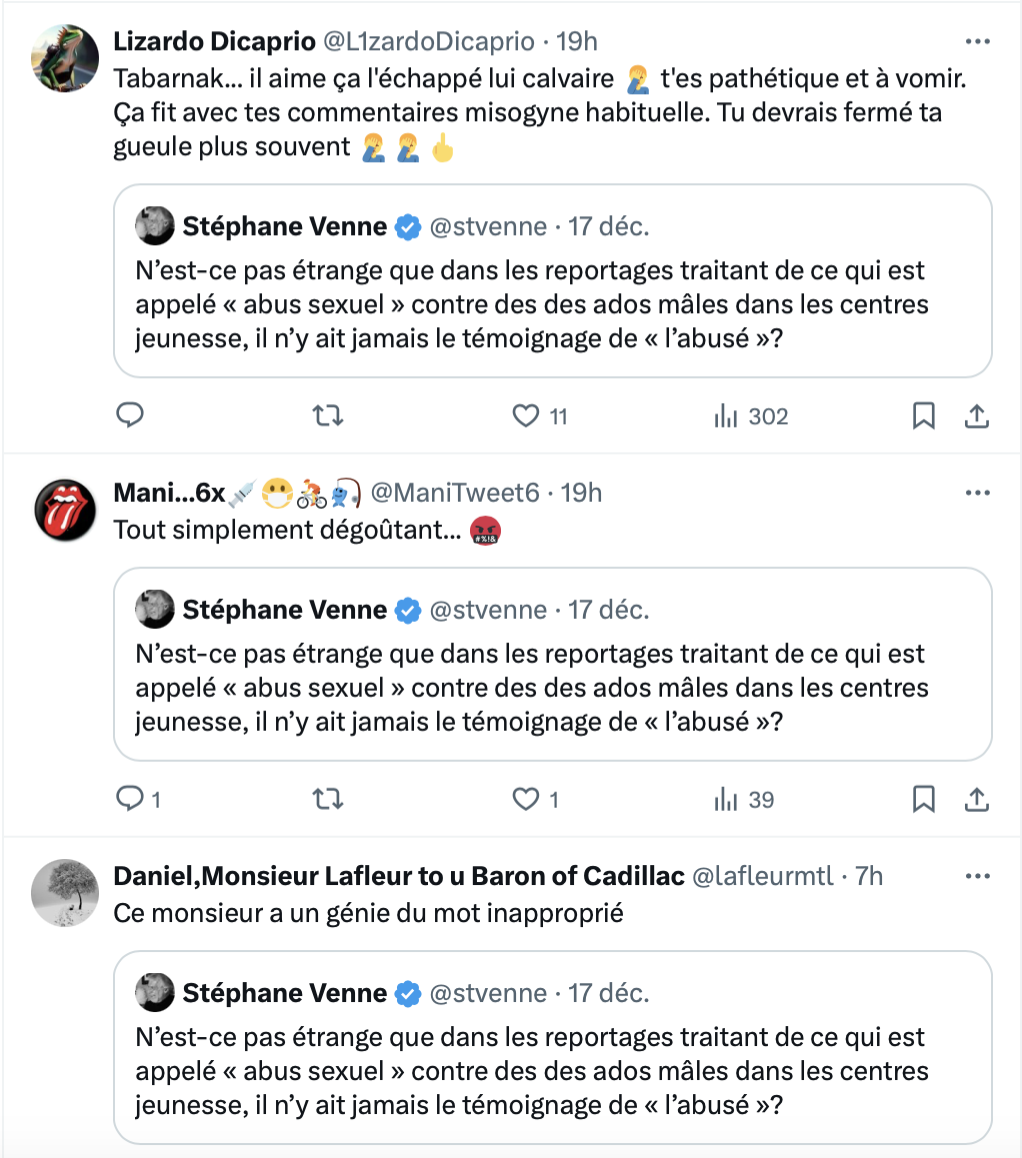1022x1158 pixels.
Task: Open quoted Stéphane Venne tweet under Daniel's post
Action: [552, 1047]
